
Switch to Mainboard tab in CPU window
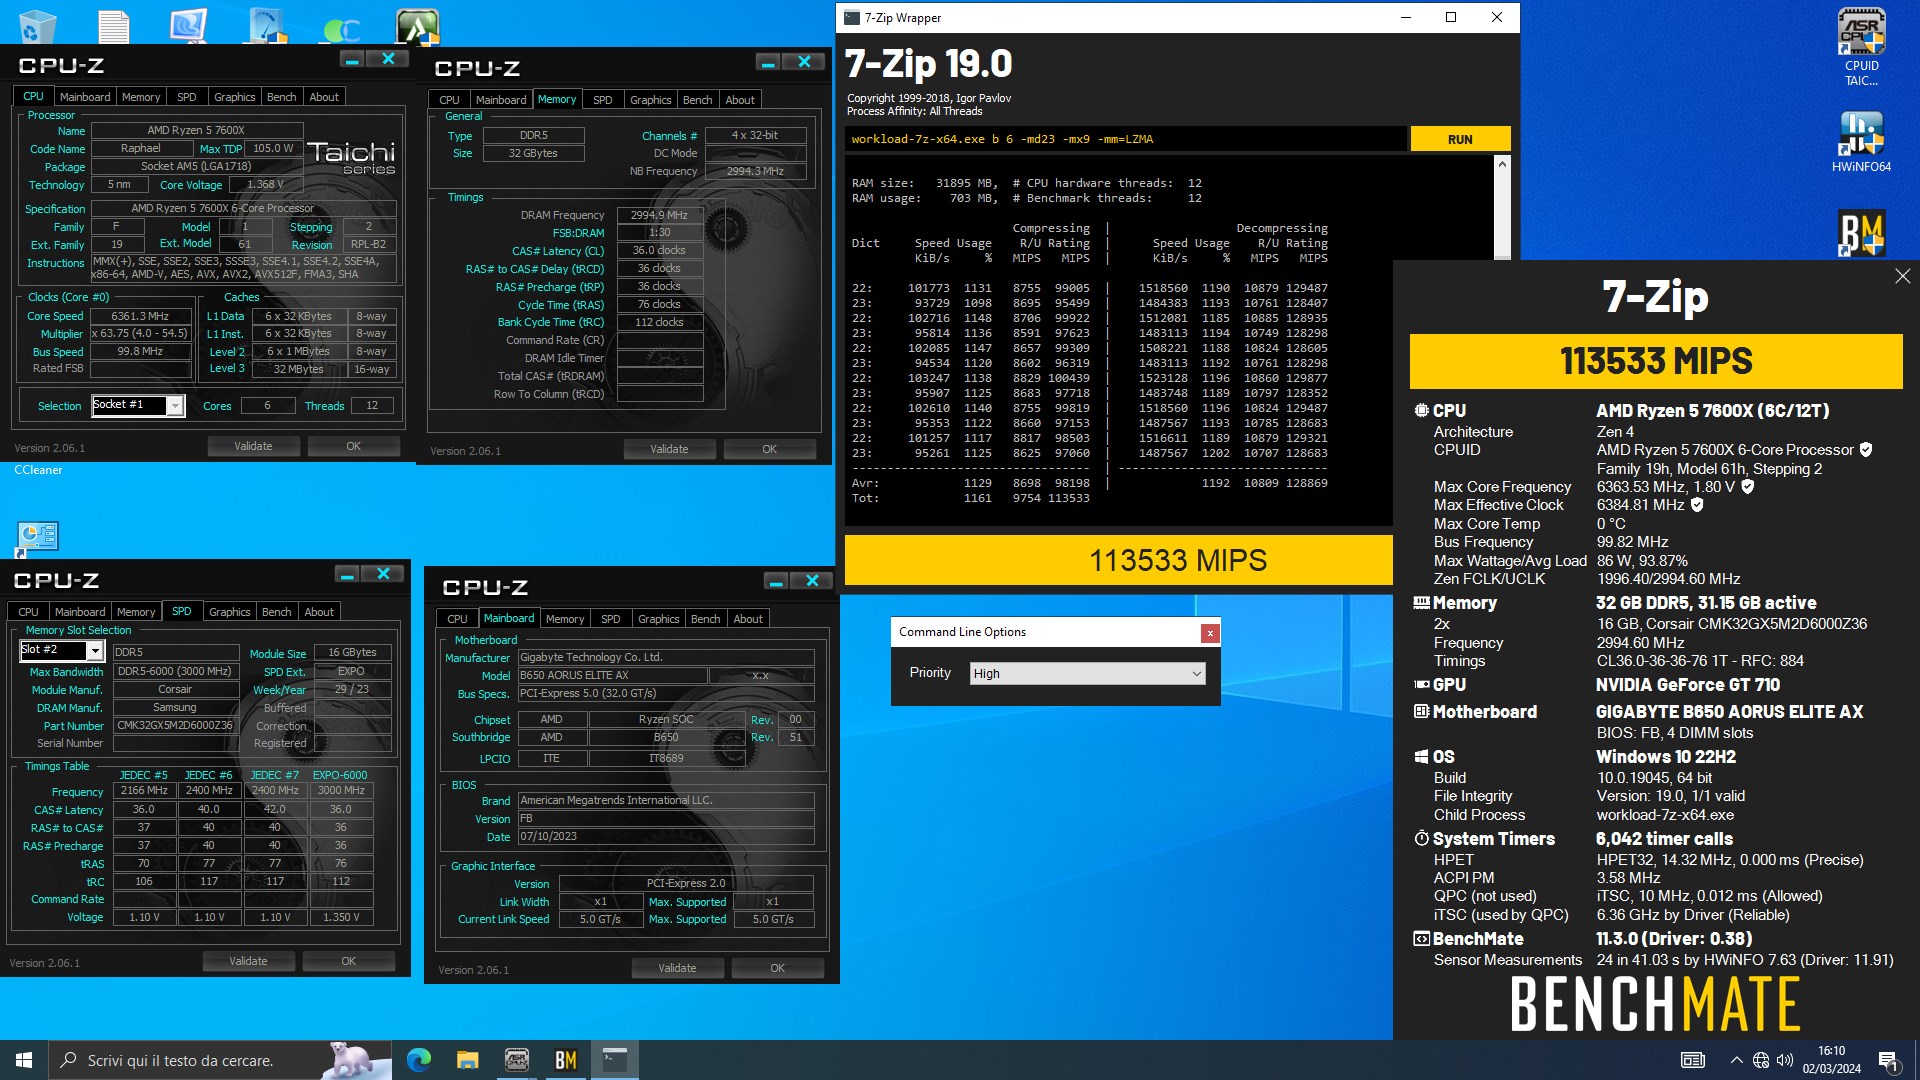click(x=85, y=97)
